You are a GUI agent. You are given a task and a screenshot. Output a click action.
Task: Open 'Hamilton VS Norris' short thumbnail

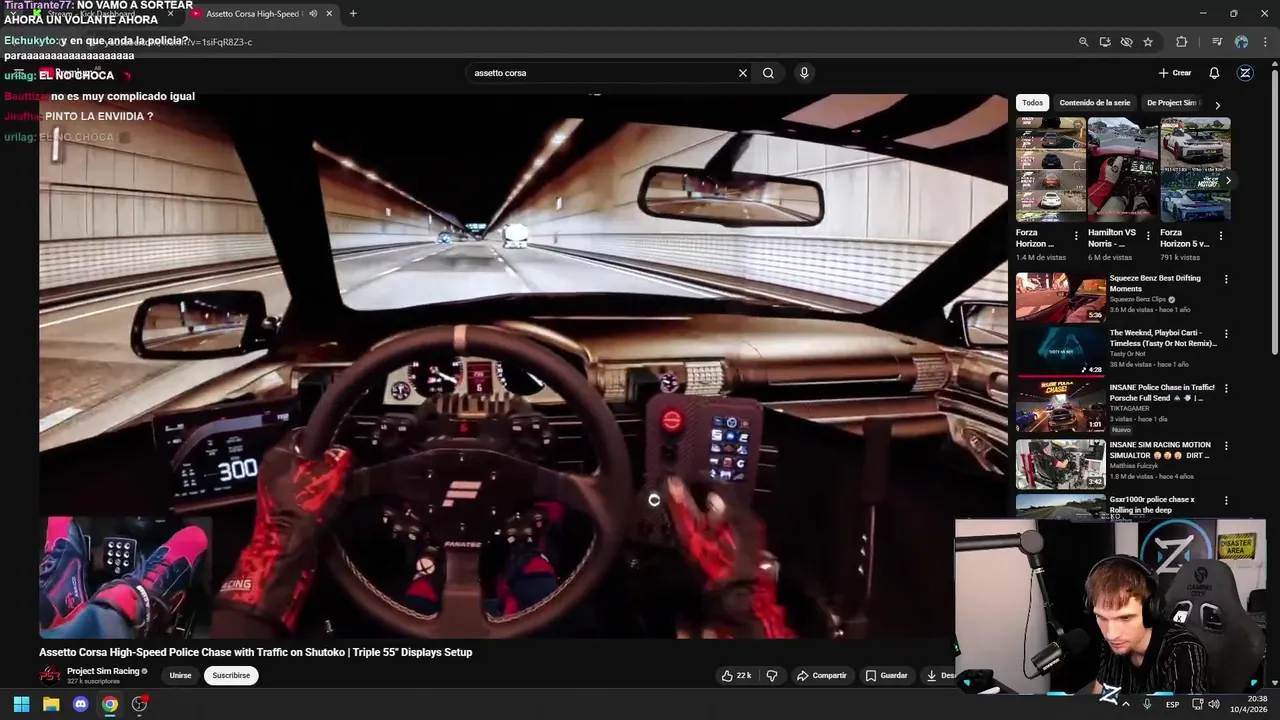tap(1123, 170)
